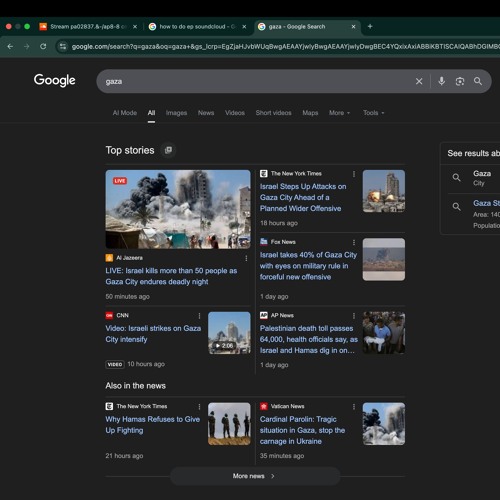Click the browser address bar URL

point(285,46)
